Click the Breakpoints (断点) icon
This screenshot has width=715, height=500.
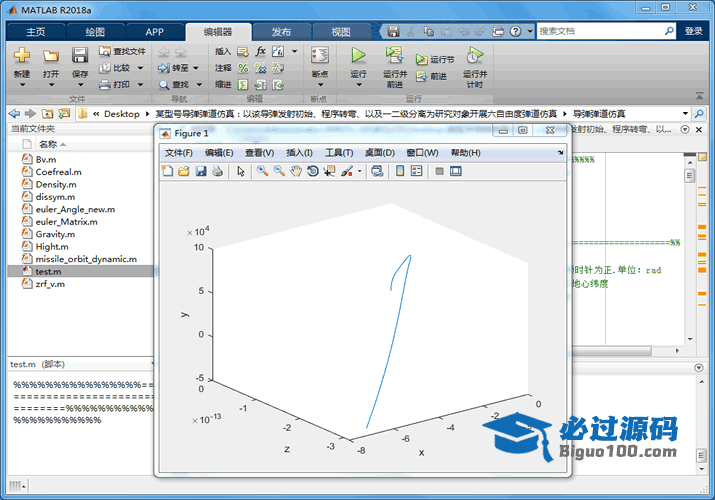coord(320,55)
